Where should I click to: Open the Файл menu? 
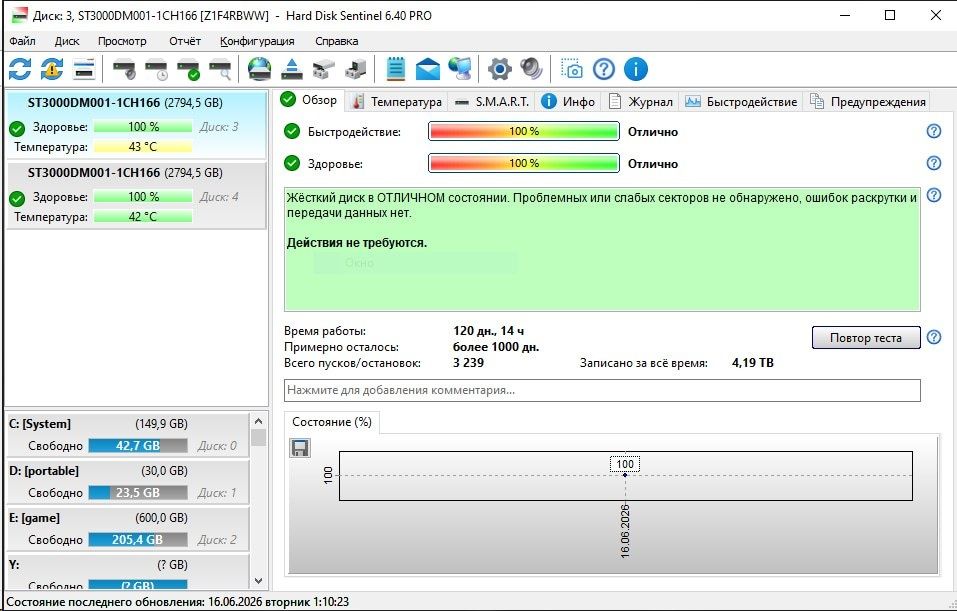pyautogui.click(x=23, y=41)
